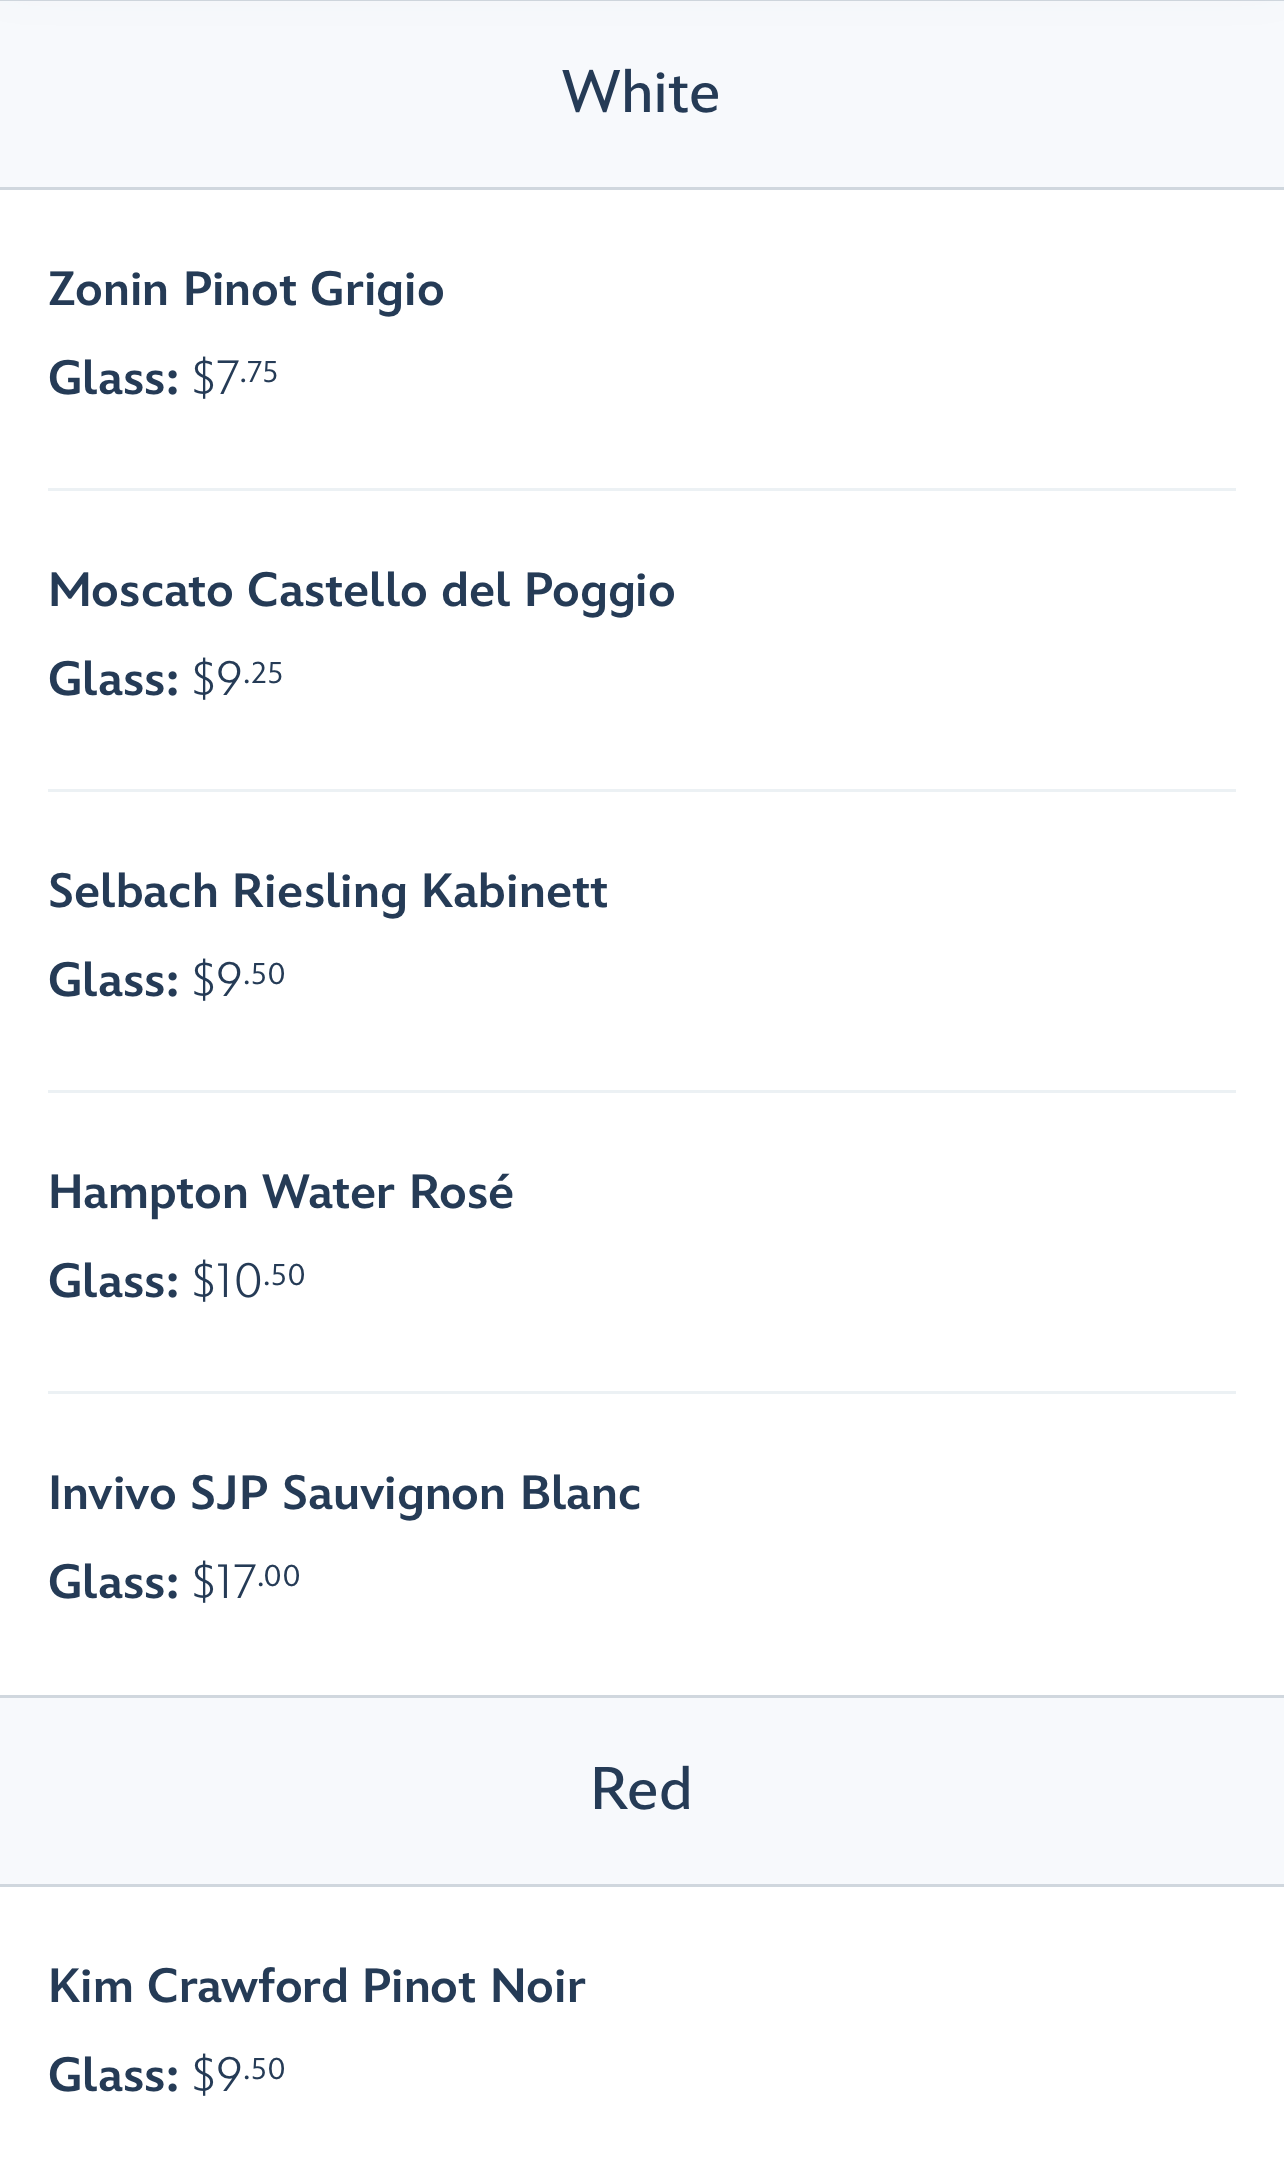
Task: Pick Kim Crawford Pinot Noir title
Action: click(x=317, y=1986)
